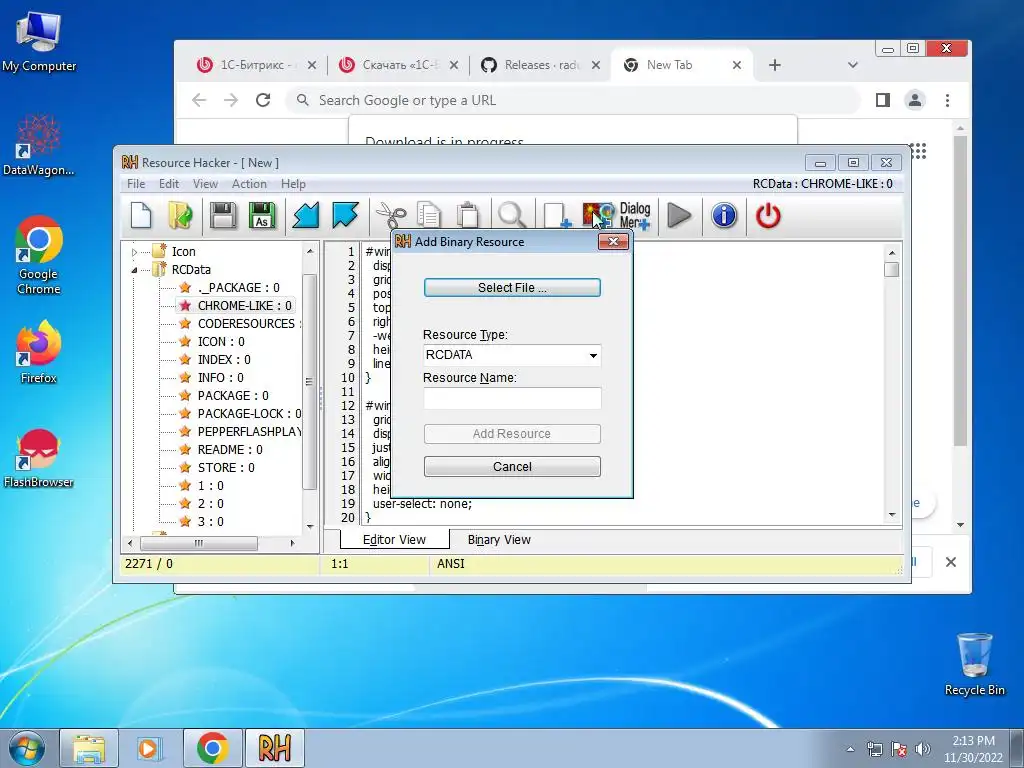Select the CODERESOURCES resource
The image size is (1024, 768).
coord(246,324)
